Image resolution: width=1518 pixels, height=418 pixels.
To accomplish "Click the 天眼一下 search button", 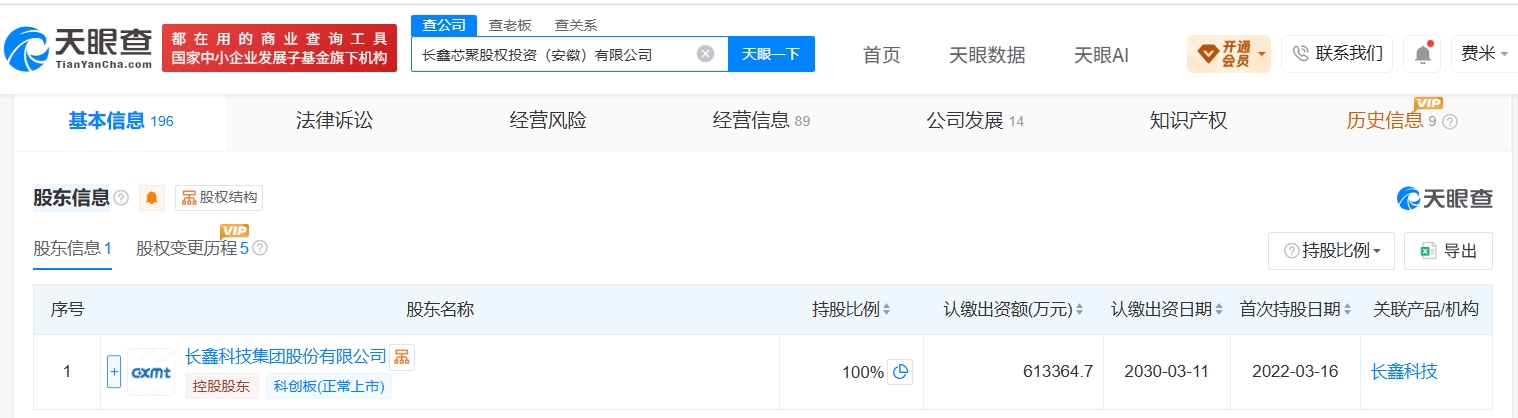I will click(x=771, y=54).
